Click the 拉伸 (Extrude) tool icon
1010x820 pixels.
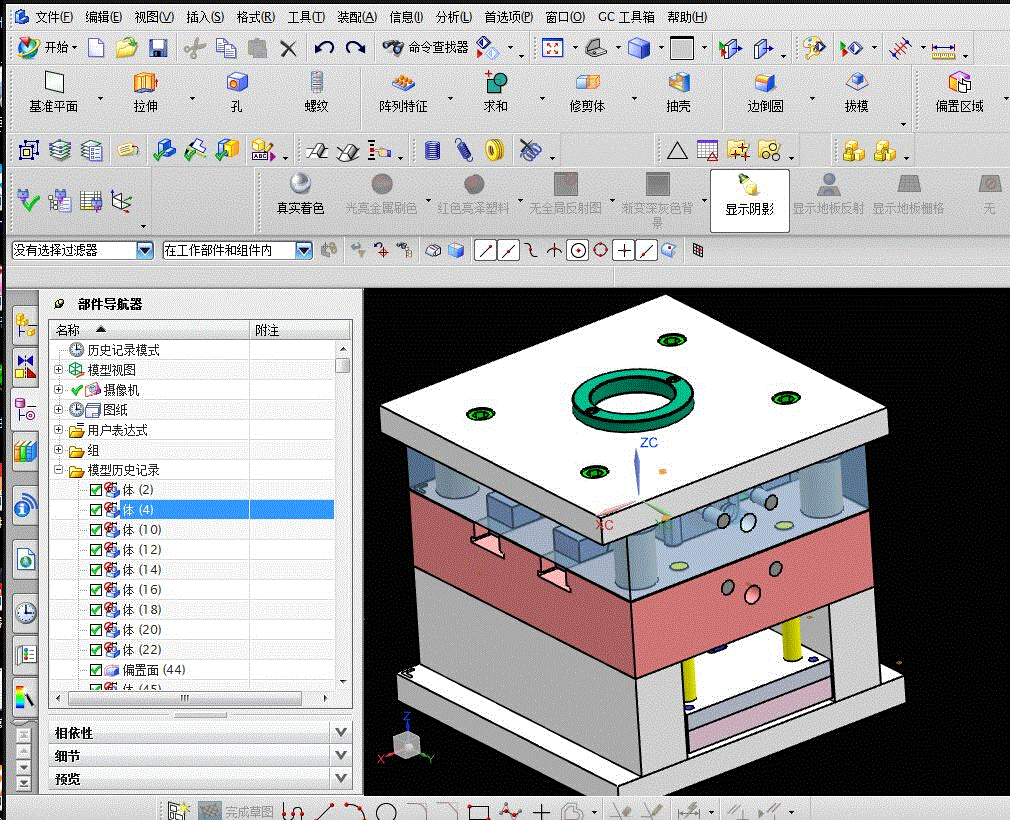146,84
